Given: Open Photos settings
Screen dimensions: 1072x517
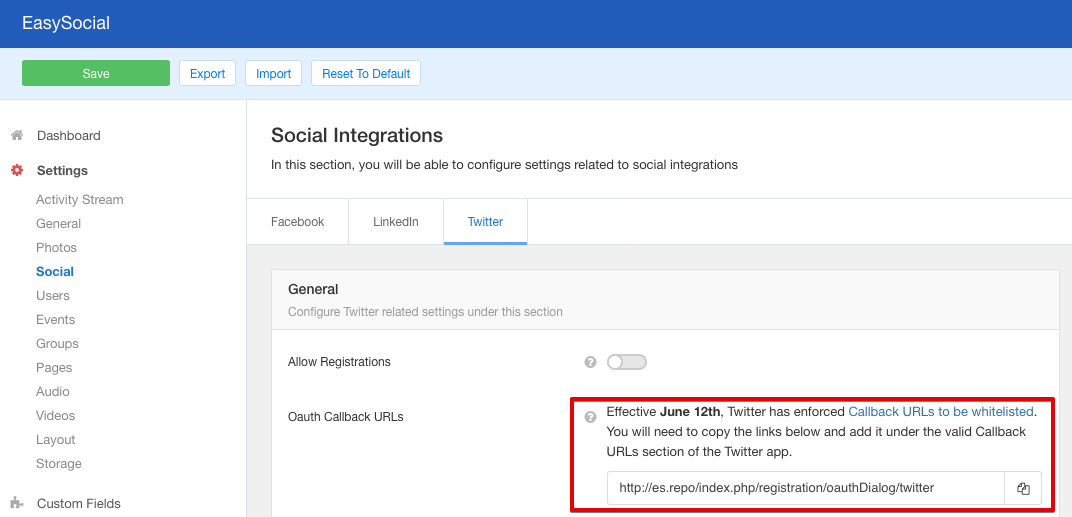Looking at the screenshot, I should click(x=57, y=248).
